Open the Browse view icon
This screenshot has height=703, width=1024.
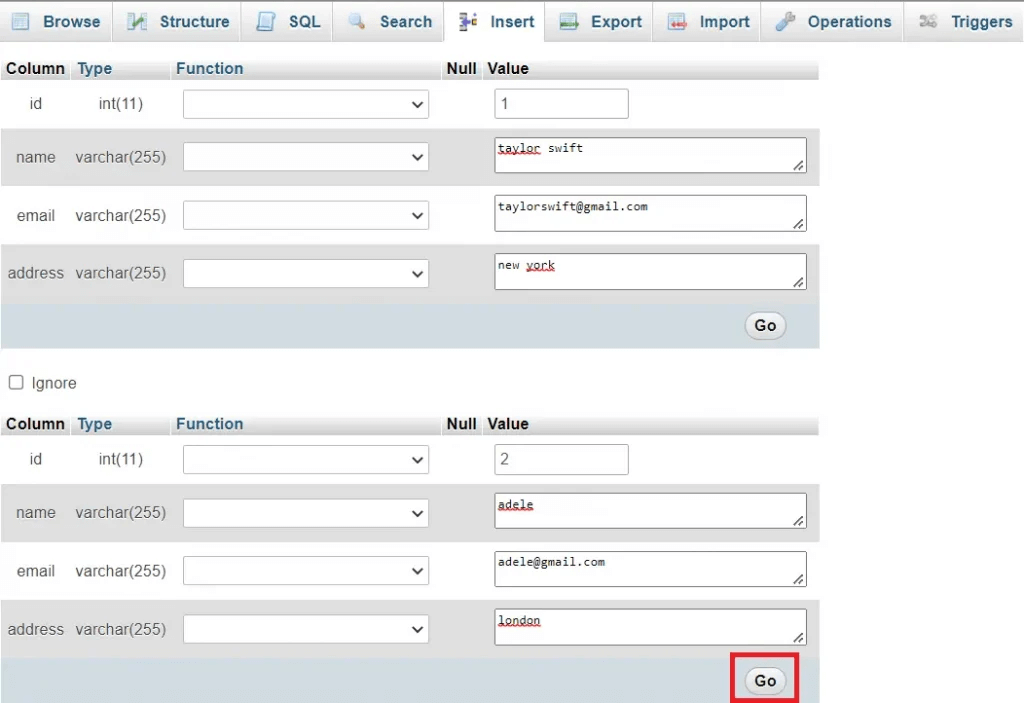point(24,21)
